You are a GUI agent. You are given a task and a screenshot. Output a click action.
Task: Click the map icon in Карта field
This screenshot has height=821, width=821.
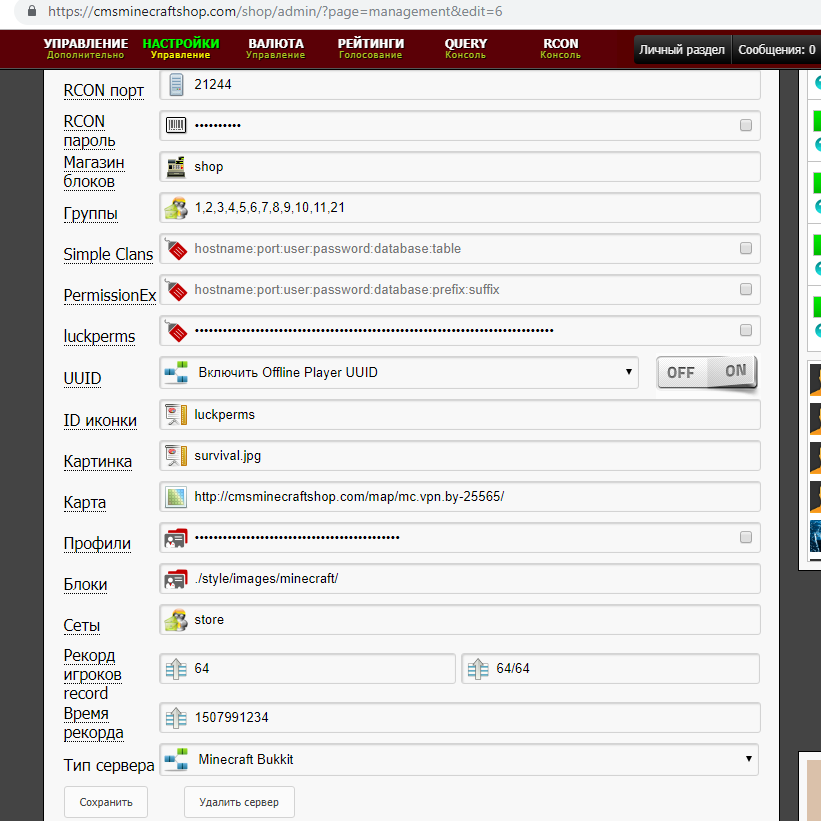177,496
